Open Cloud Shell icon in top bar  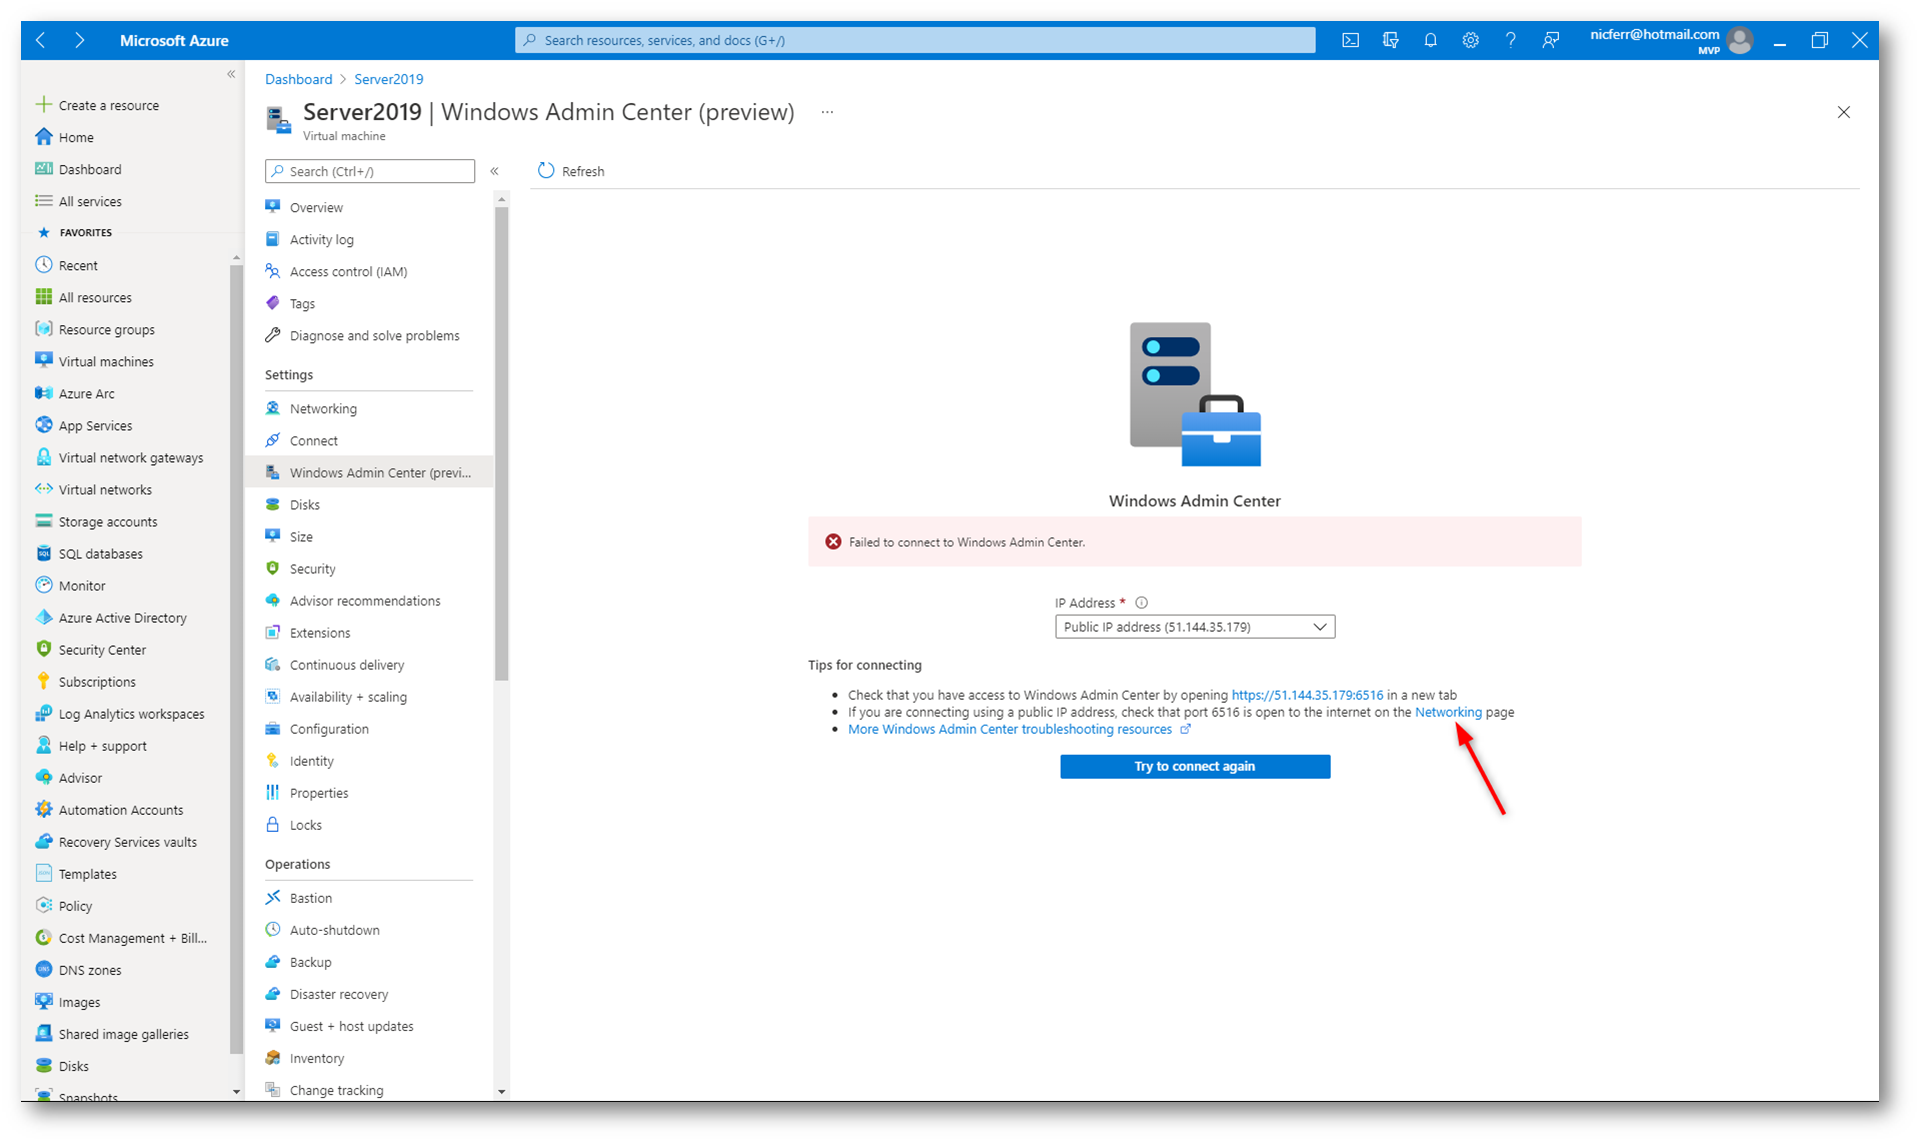click(1350, 40)
